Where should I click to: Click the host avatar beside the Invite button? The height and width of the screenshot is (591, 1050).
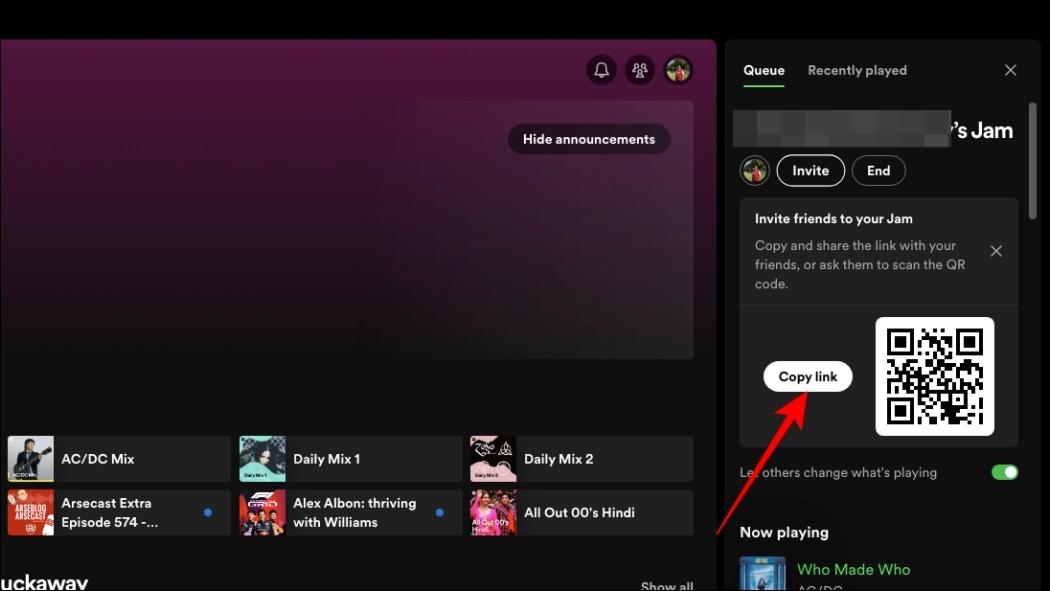tap(755, 170)
